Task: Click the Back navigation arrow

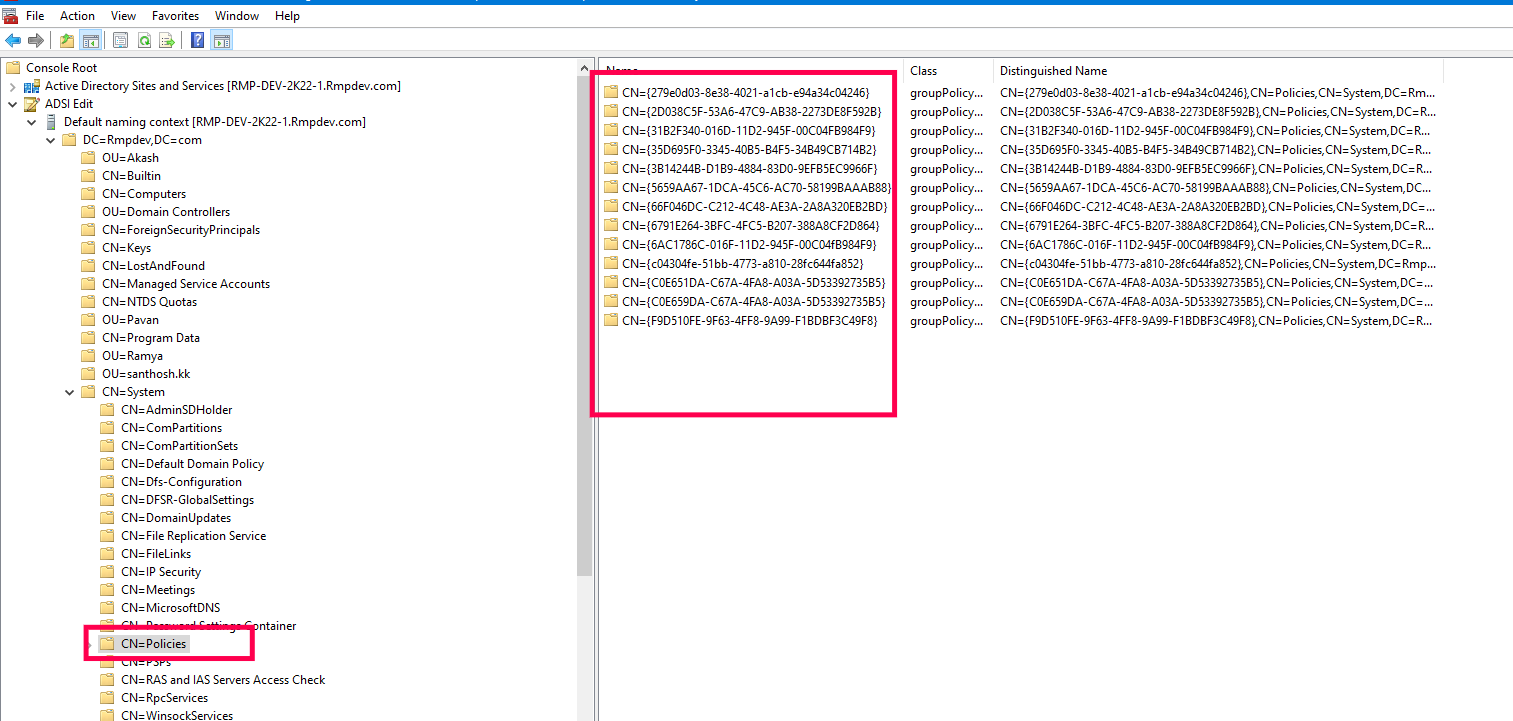Action: (13, 40)
